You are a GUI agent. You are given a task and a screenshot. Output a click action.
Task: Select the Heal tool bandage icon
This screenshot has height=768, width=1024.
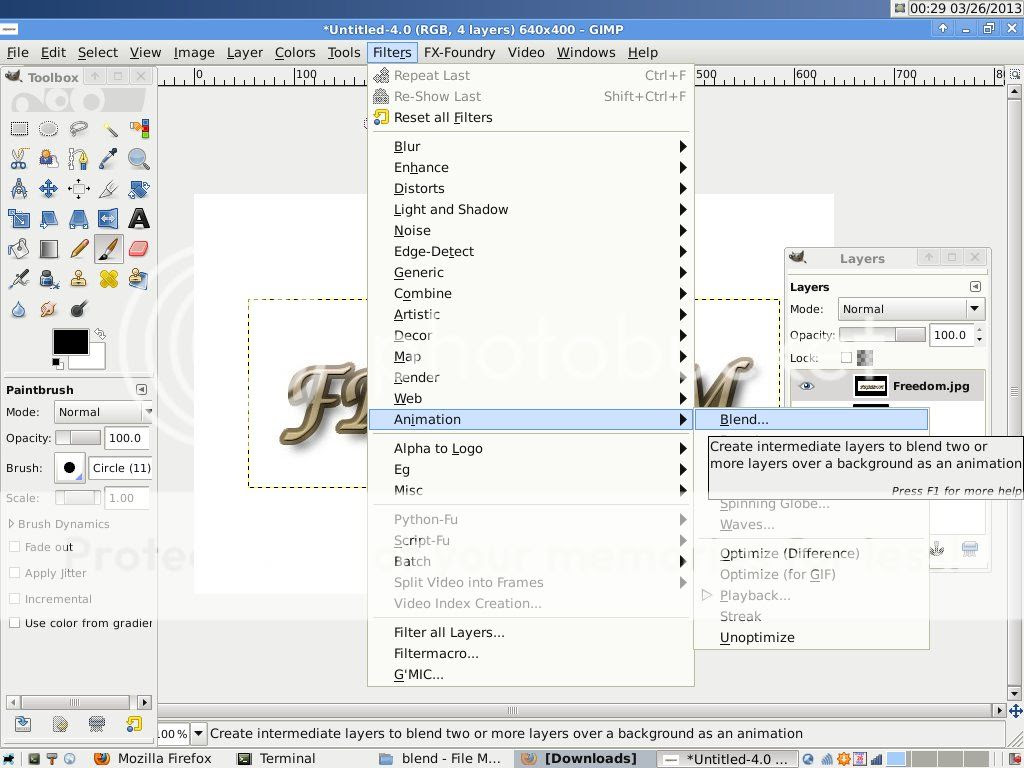click(x=109, y=279)
